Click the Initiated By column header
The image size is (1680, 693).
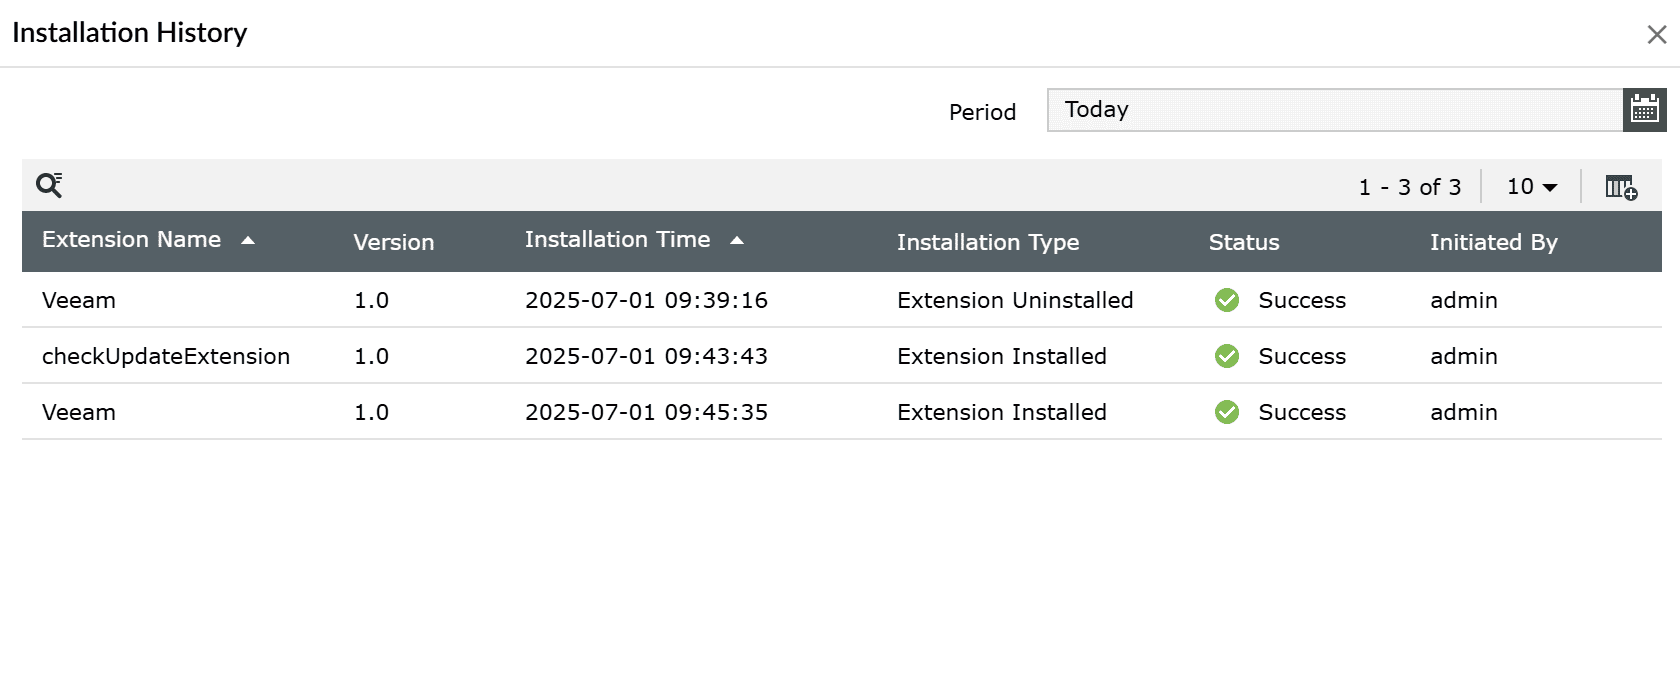[x=1493, y=242]
